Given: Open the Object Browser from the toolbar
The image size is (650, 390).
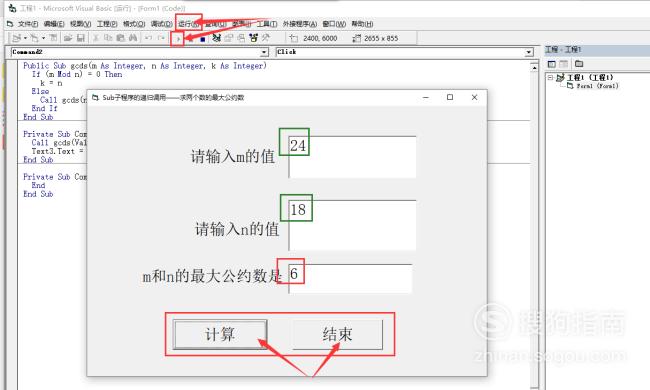Looking at the screenshot, I should [254, 38].
